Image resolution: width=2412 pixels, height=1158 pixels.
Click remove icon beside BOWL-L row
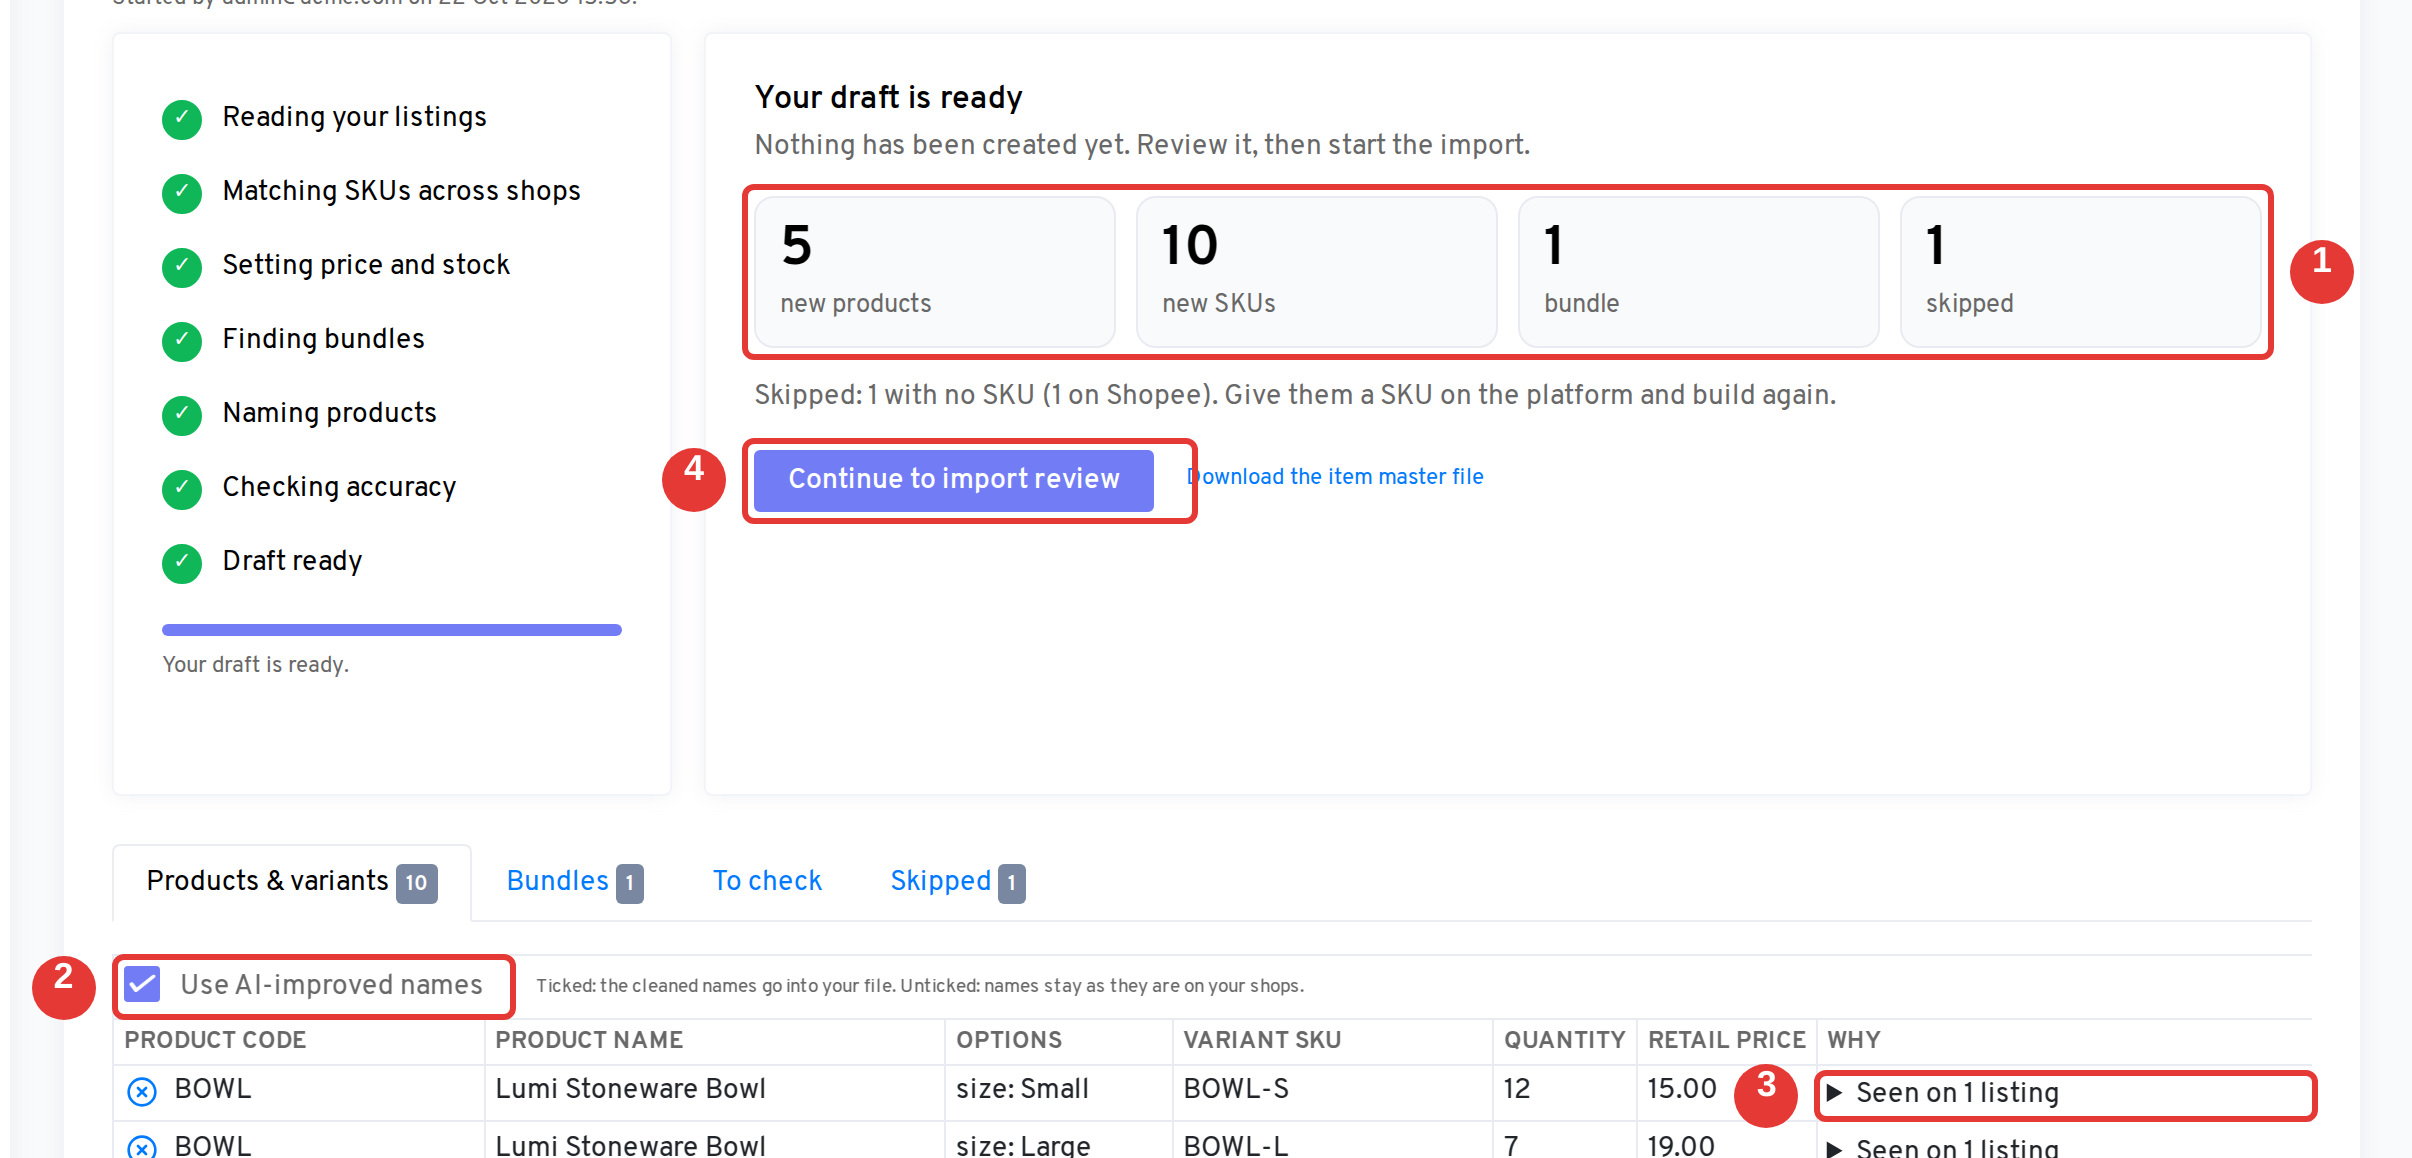coord(142,1146)
